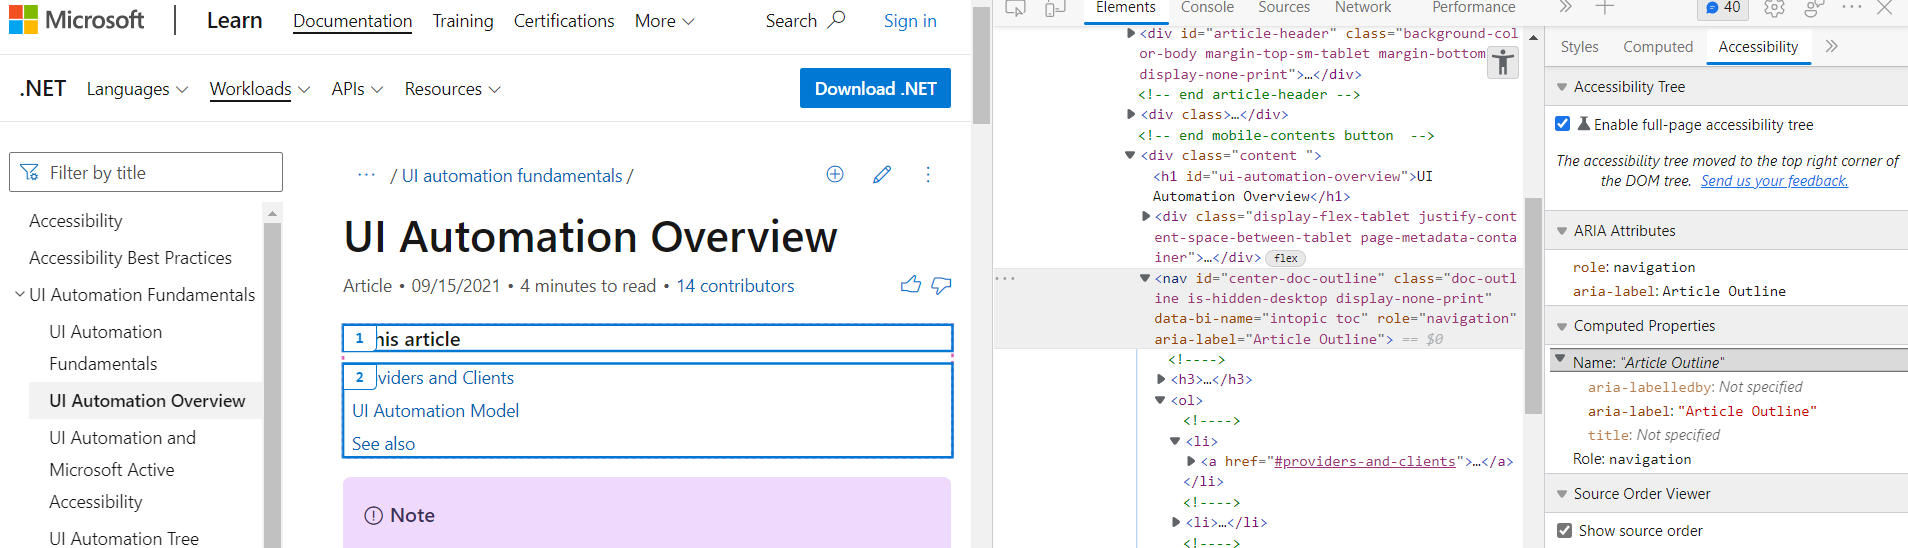This screenshot has width=1908, height=548.
Task: Open the Resources dropdown
Action: click(x=452, y=89)
